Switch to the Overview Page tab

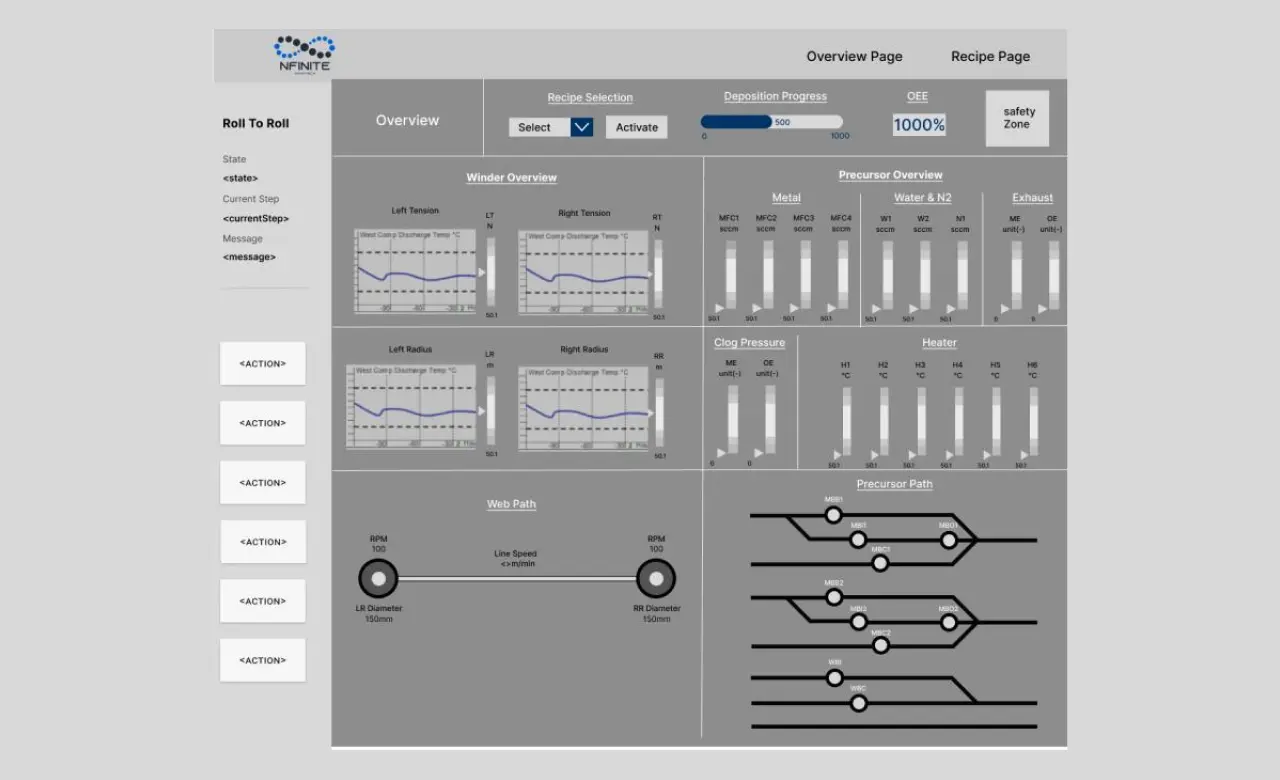point(854,56)
